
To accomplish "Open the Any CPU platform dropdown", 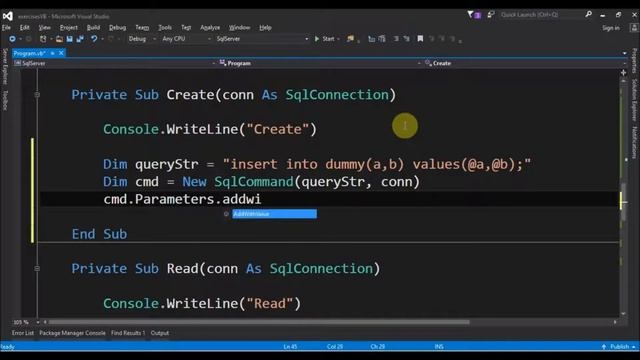I will (187, 39).
